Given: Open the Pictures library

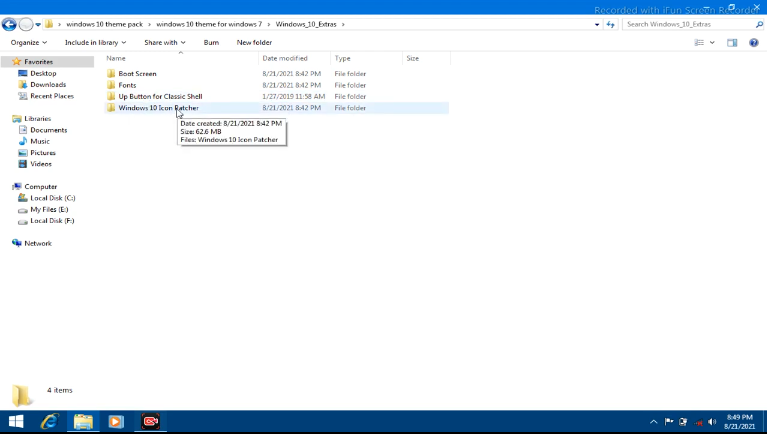Looking at the screenshot, I should [x=43, y=153].
